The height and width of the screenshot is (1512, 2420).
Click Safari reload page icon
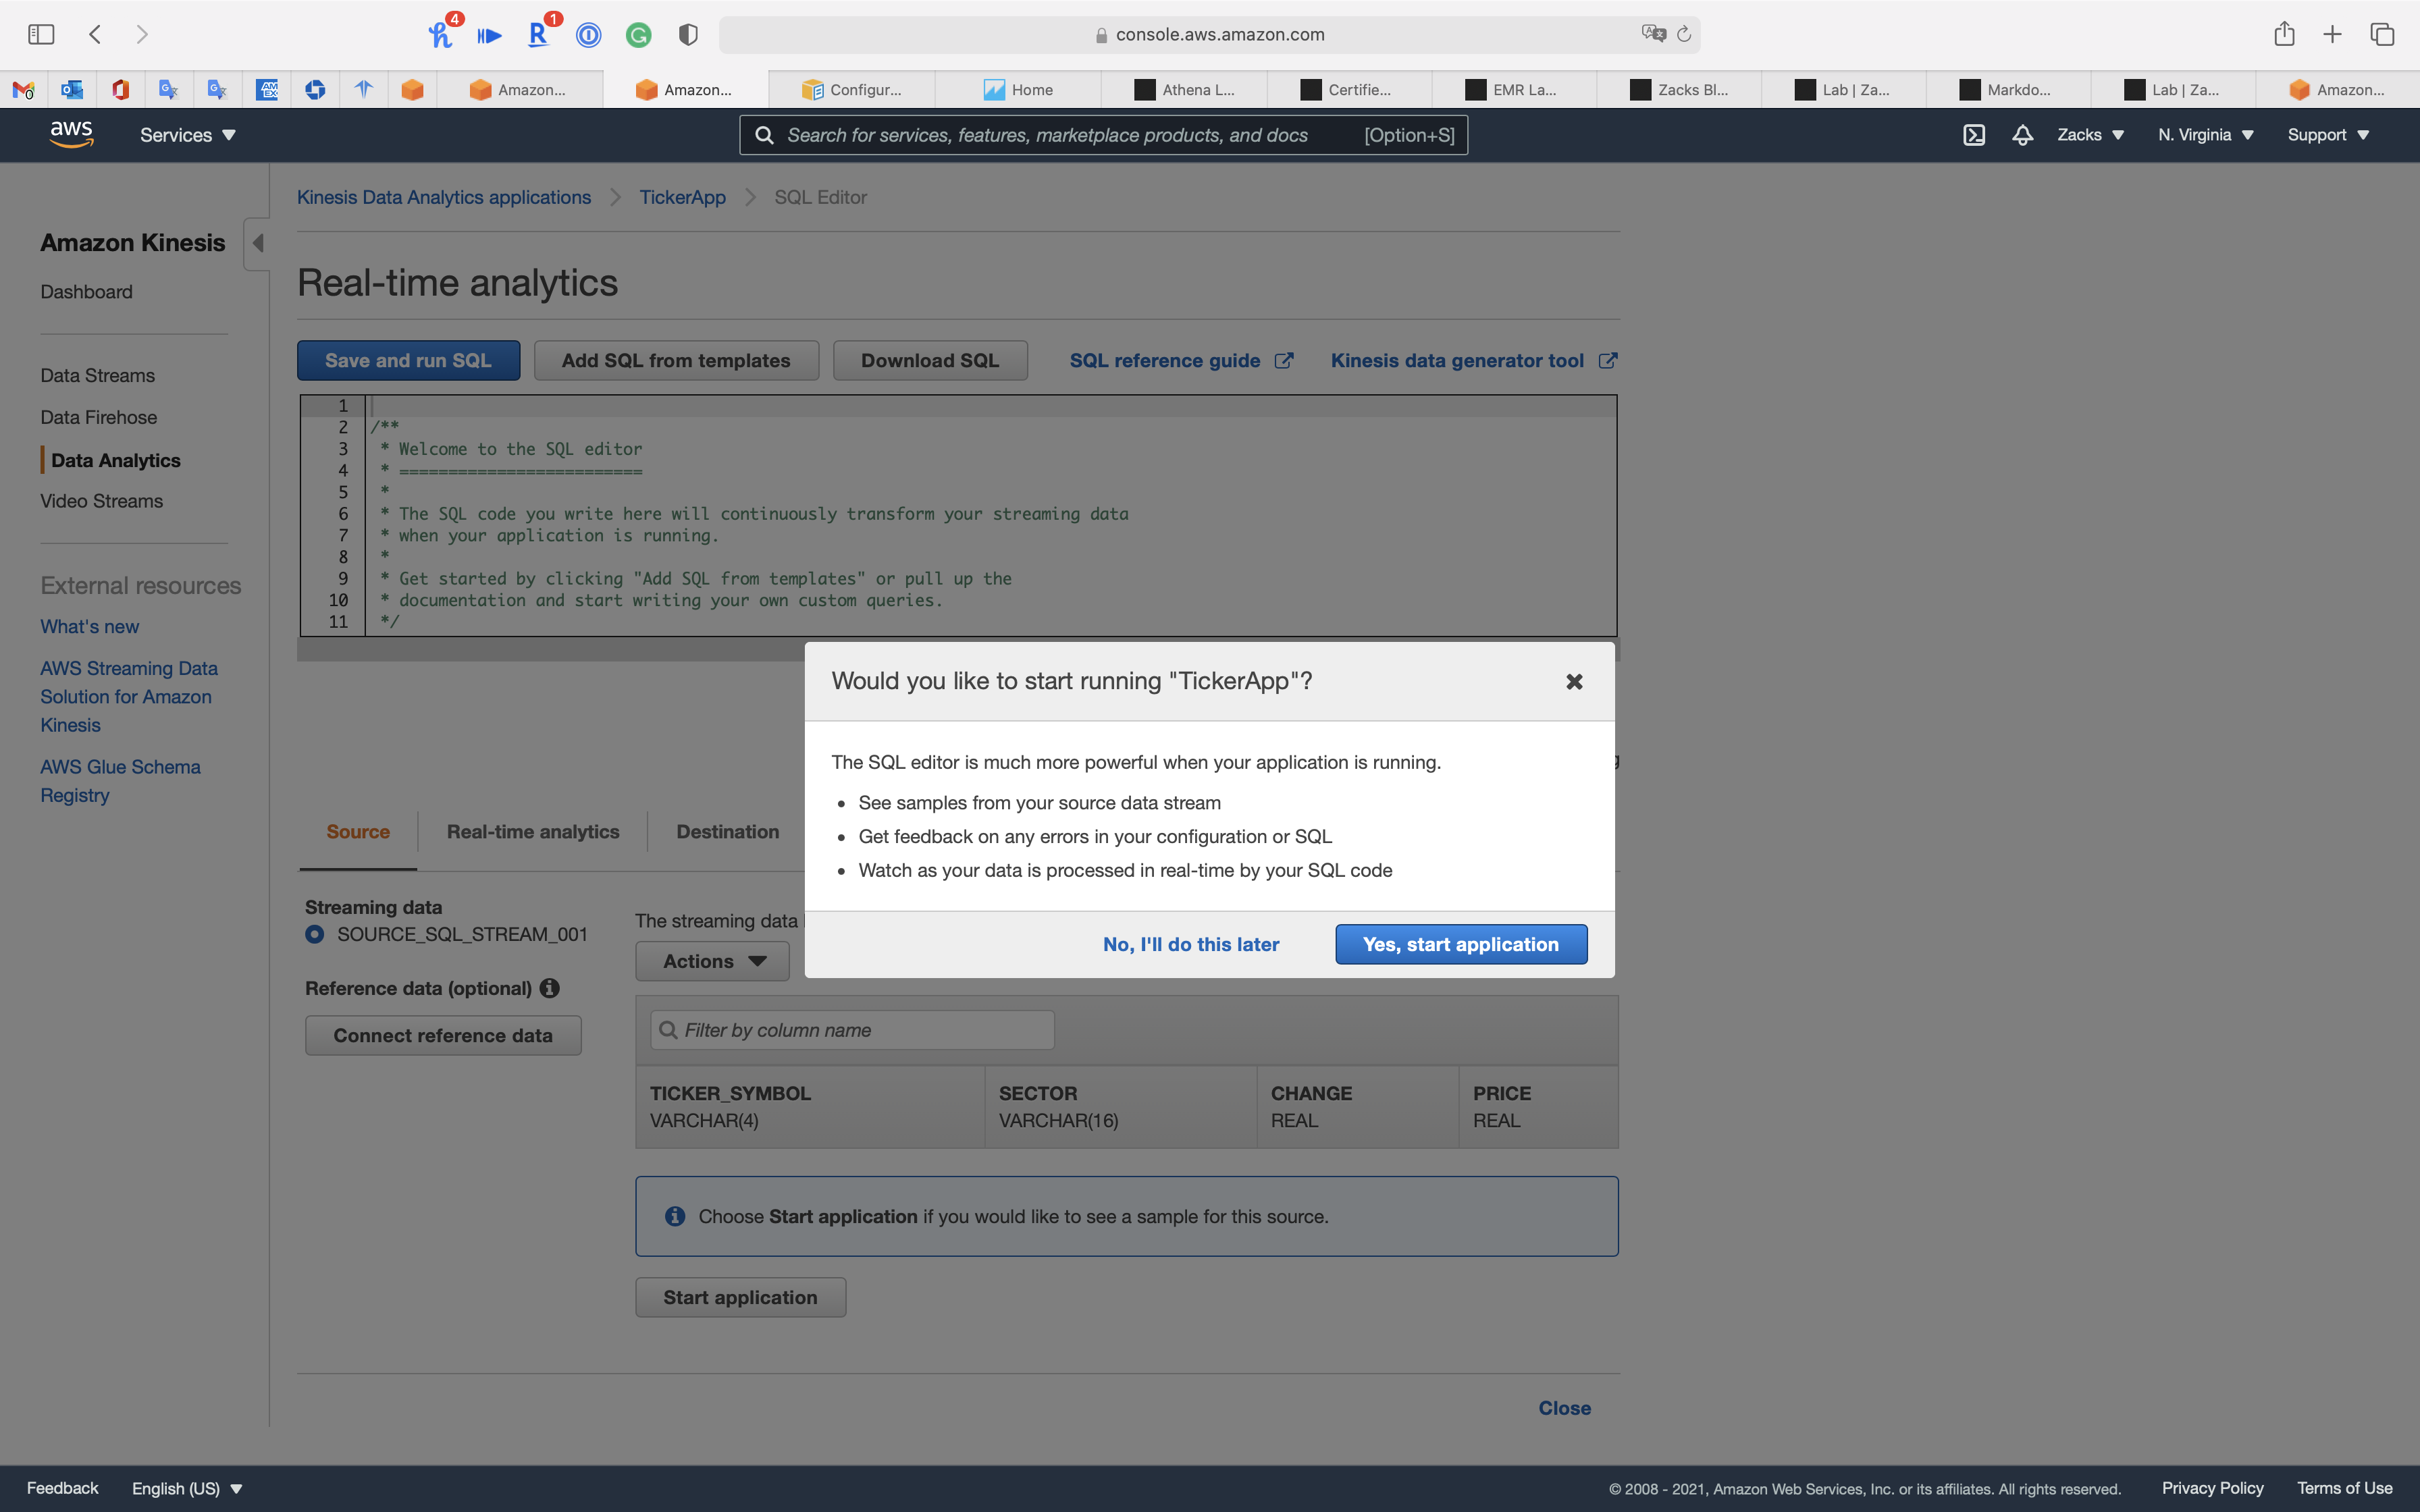[x=1684, y=34]
